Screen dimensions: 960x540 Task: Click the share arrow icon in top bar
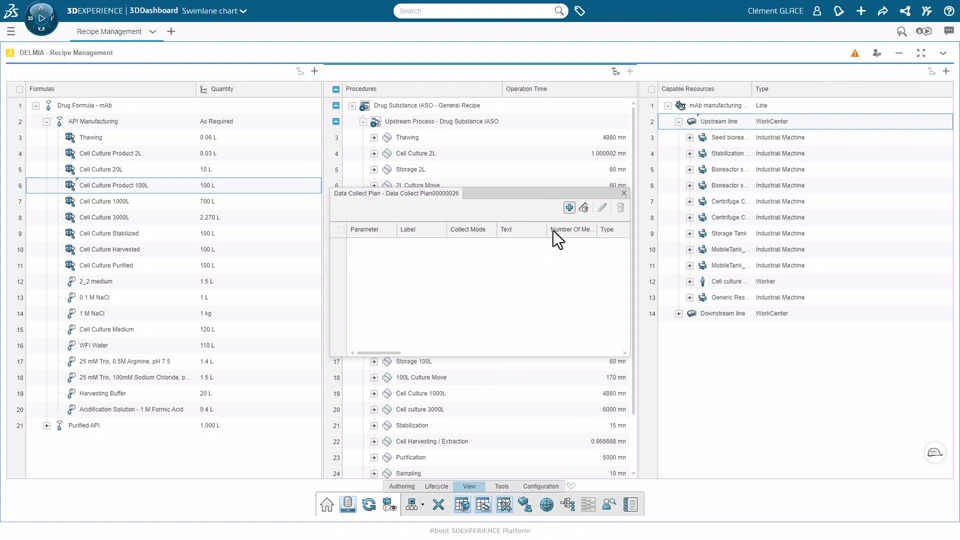point(883,11)
